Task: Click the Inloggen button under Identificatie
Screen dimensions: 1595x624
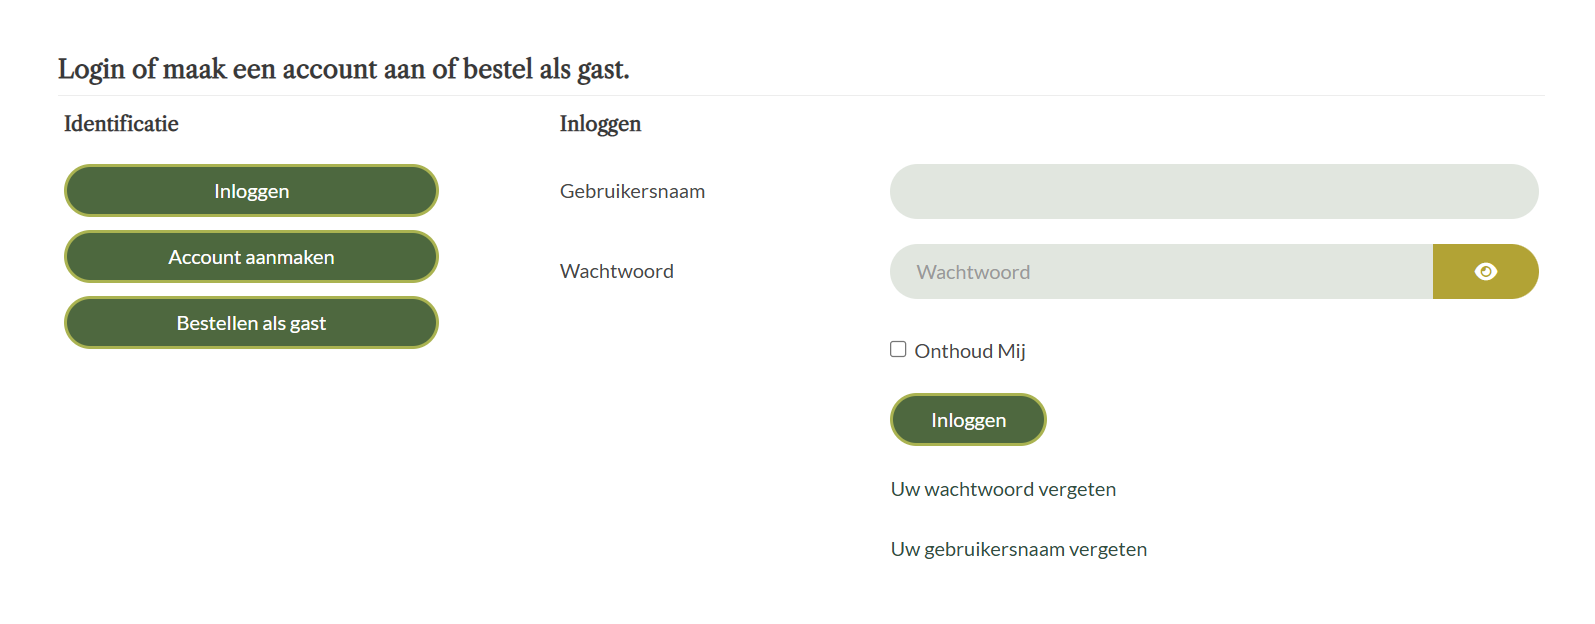Action: (251, 191)
